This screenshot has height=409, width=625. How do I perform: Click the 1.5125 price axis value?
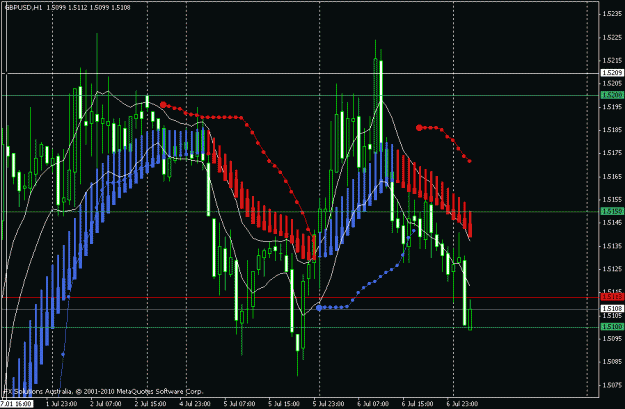pos(613,269)
